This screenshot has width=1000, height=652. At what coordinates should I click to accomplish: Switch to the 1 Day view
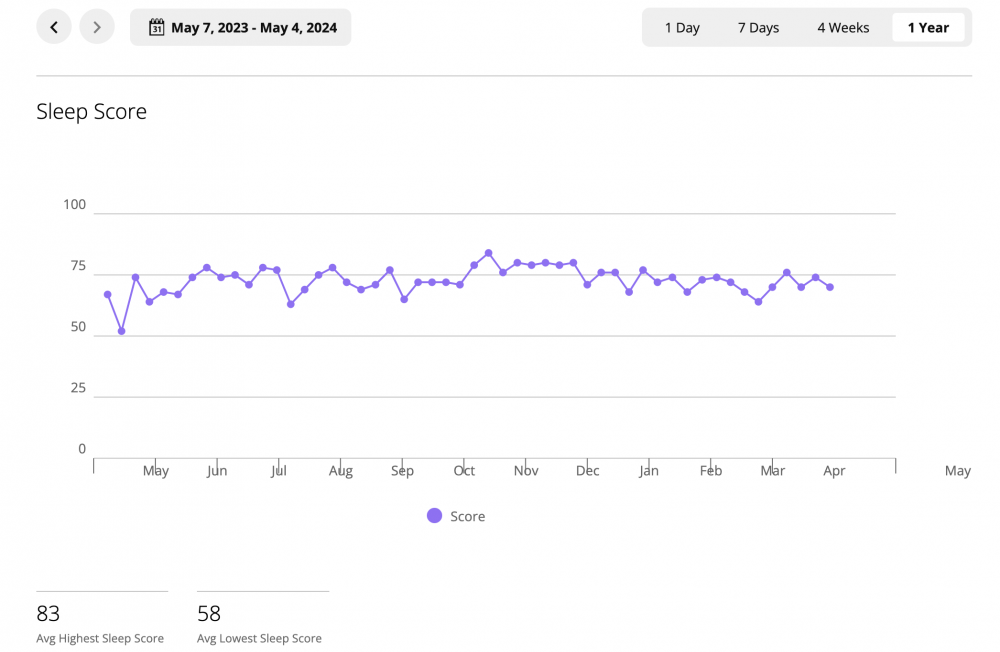coord(682,28)
